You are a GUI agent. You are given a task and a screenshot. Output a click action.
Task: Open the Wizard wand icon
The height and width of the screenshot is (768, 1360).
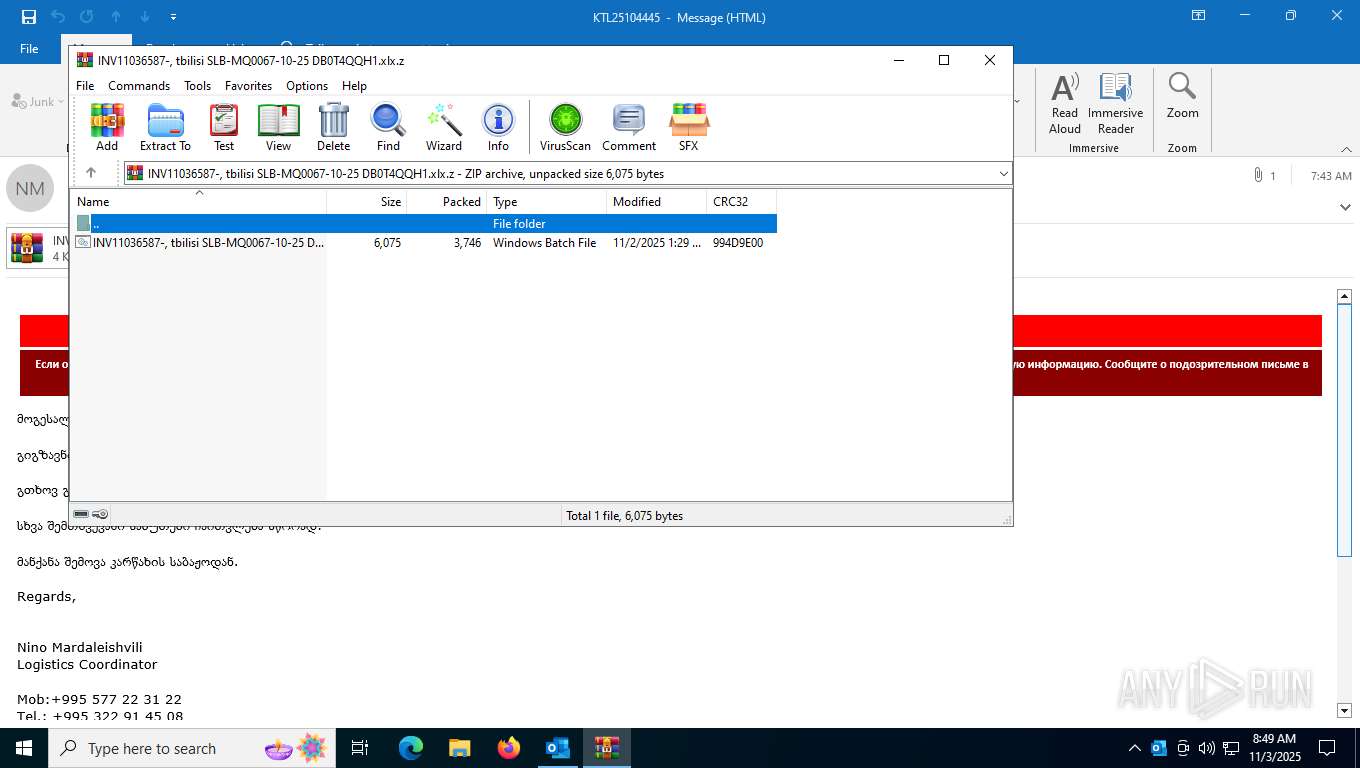443,127
